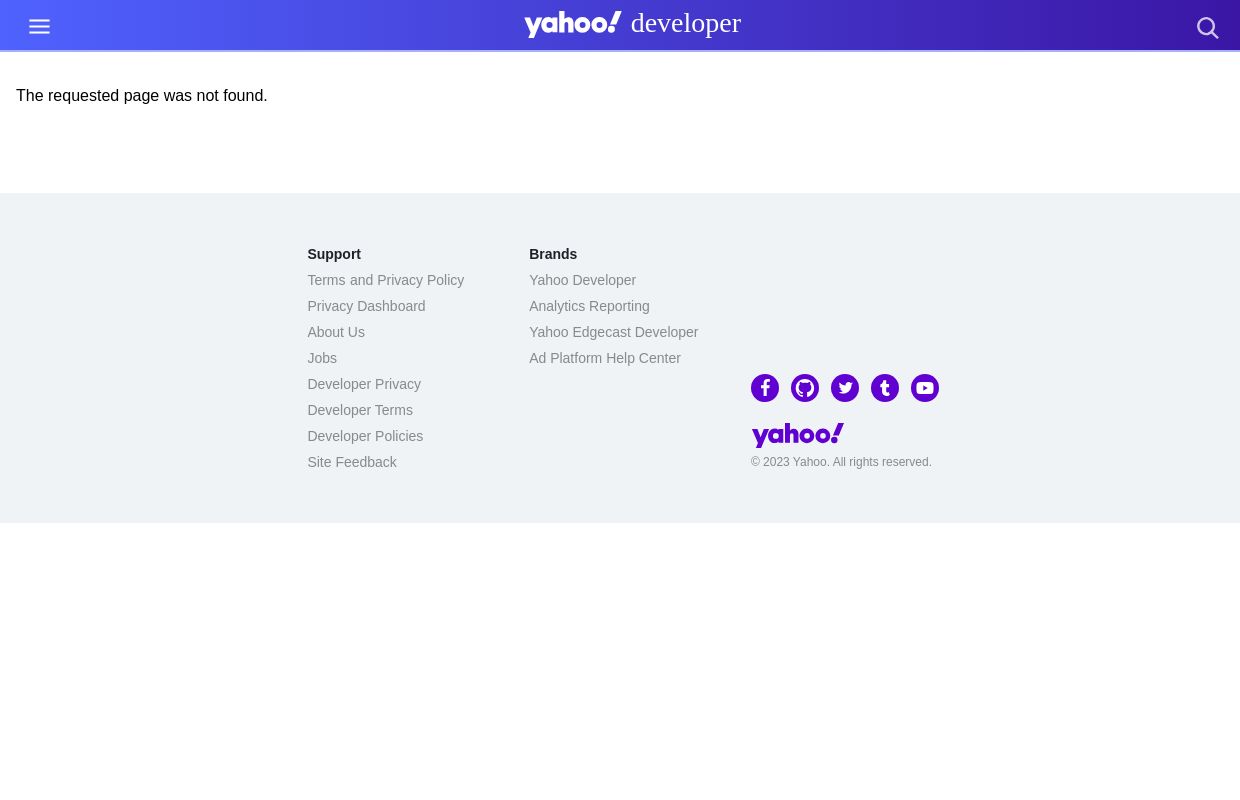Screen dimensions: 1240x800
Task: Open Developer Privacy link
Action: click(364, 384)
